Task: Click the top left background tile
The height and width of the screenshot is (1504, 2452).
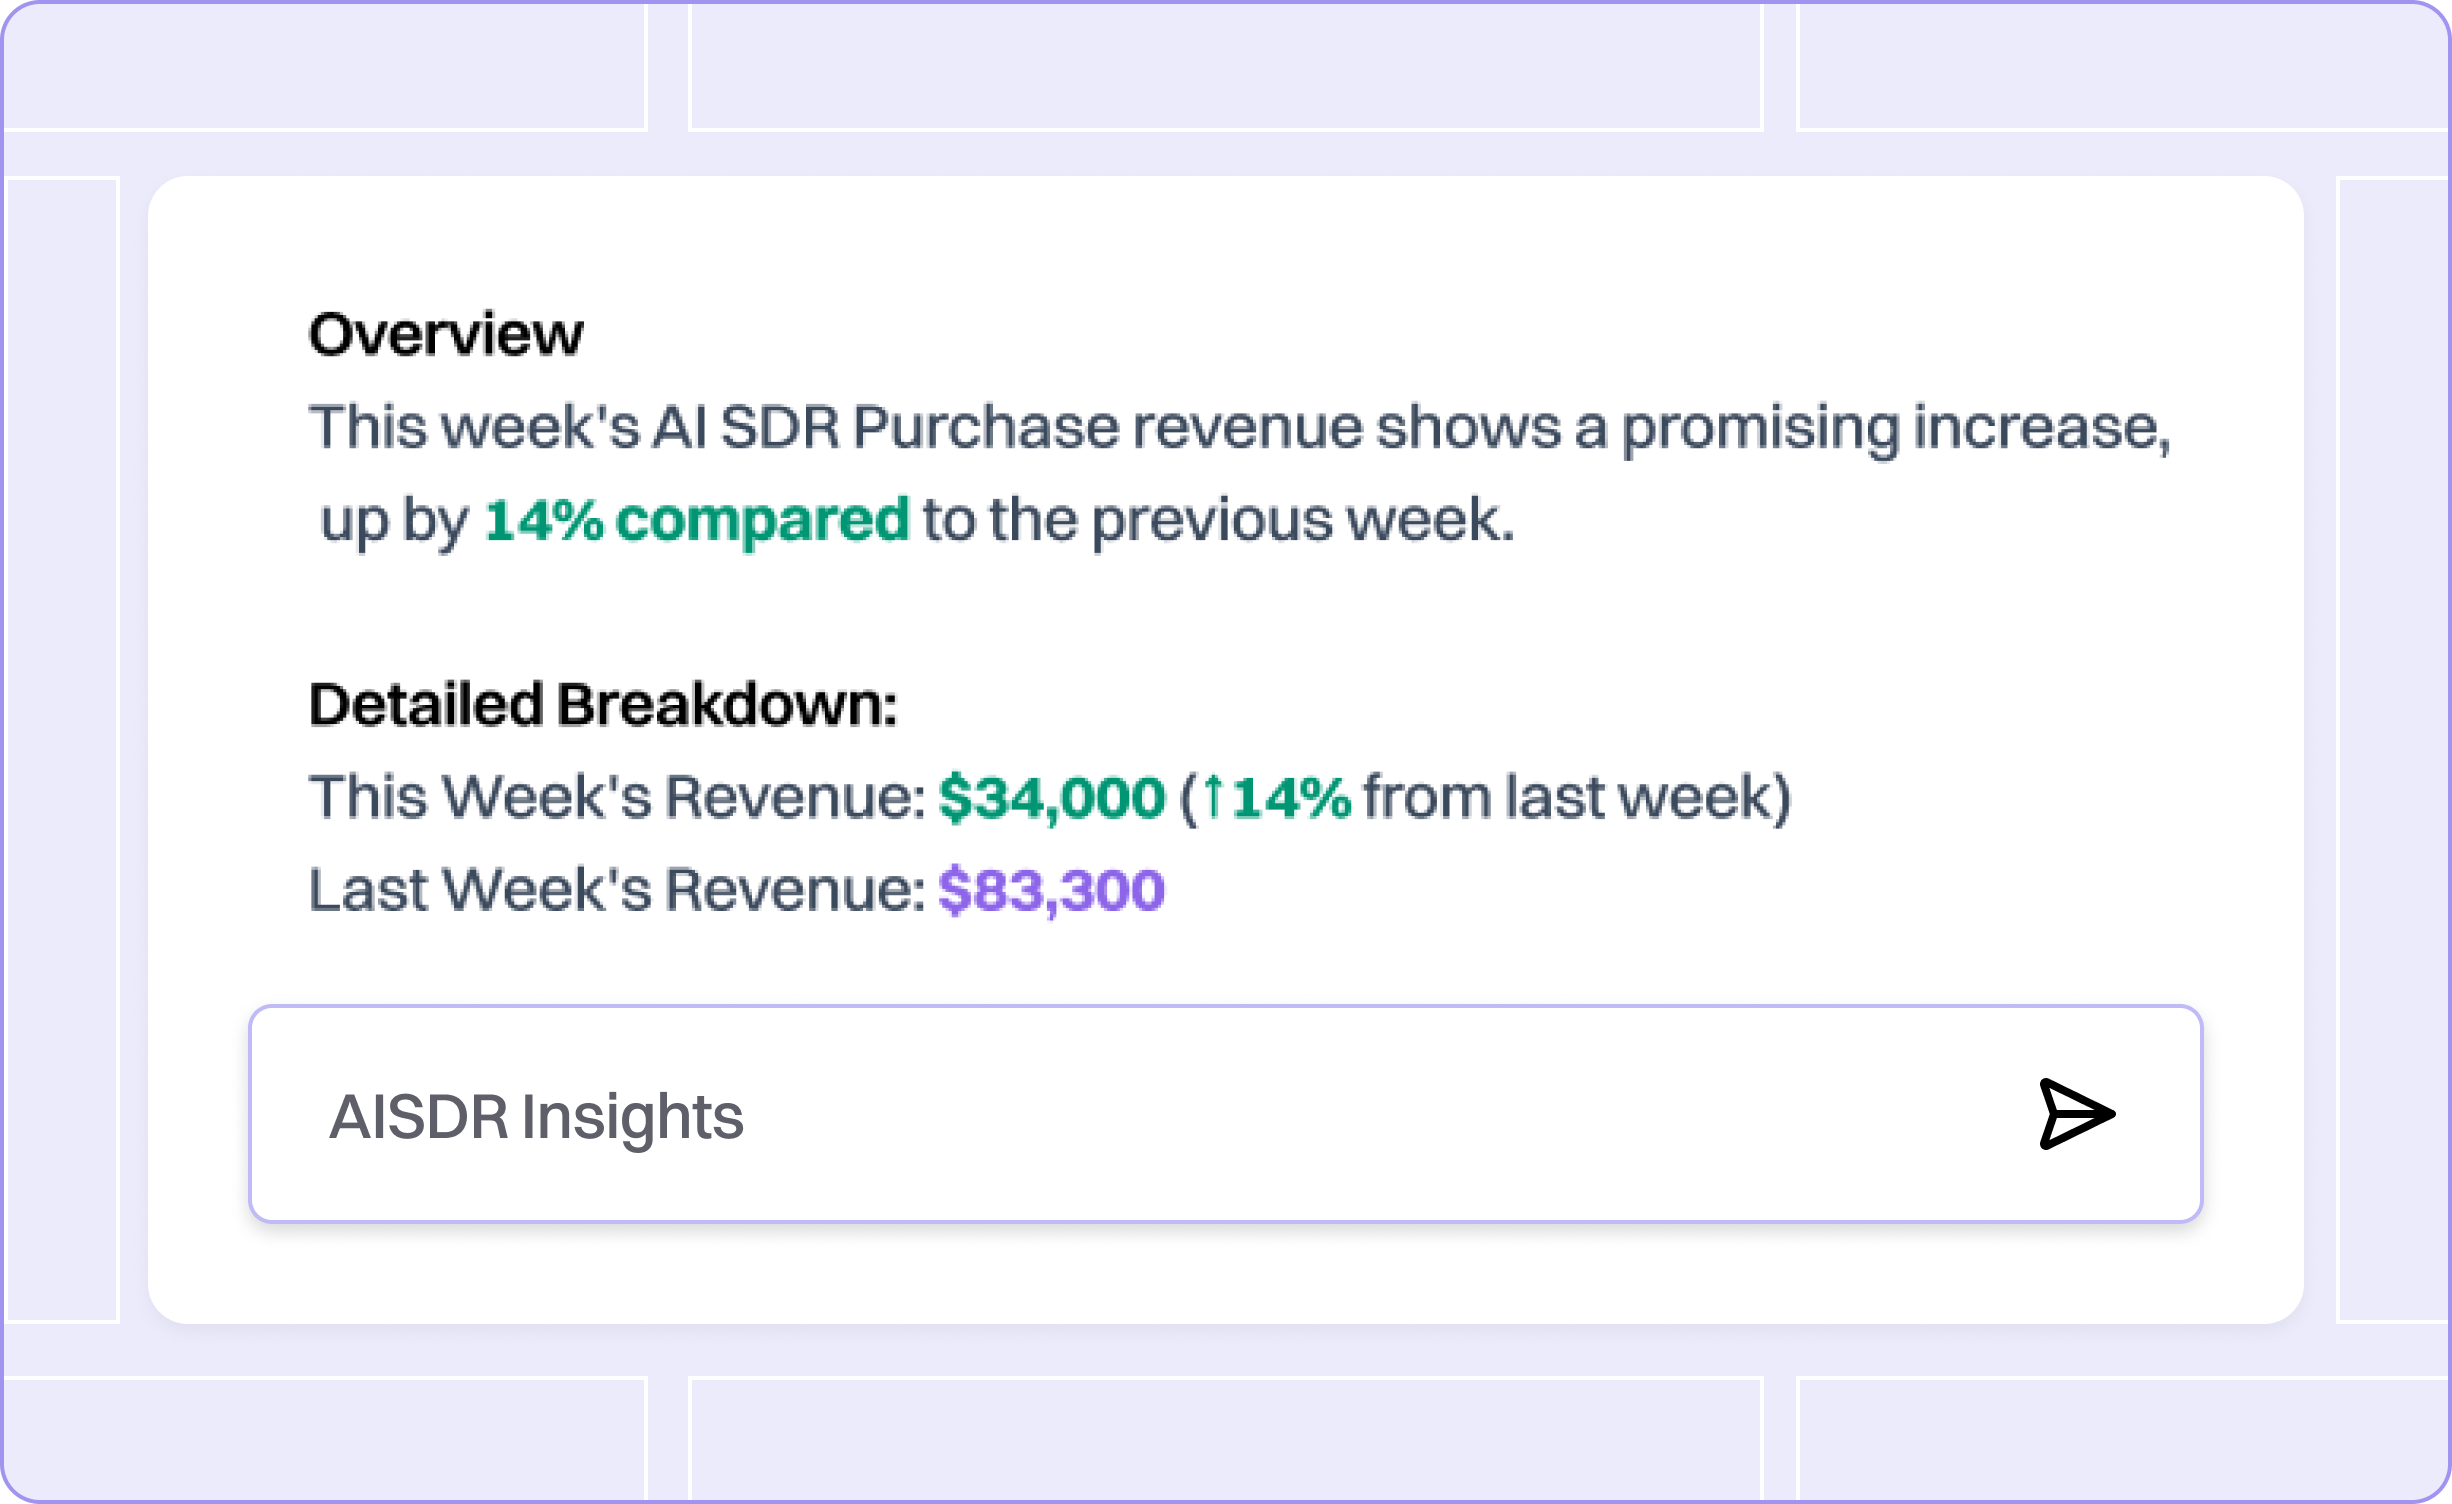Action: 325,66
